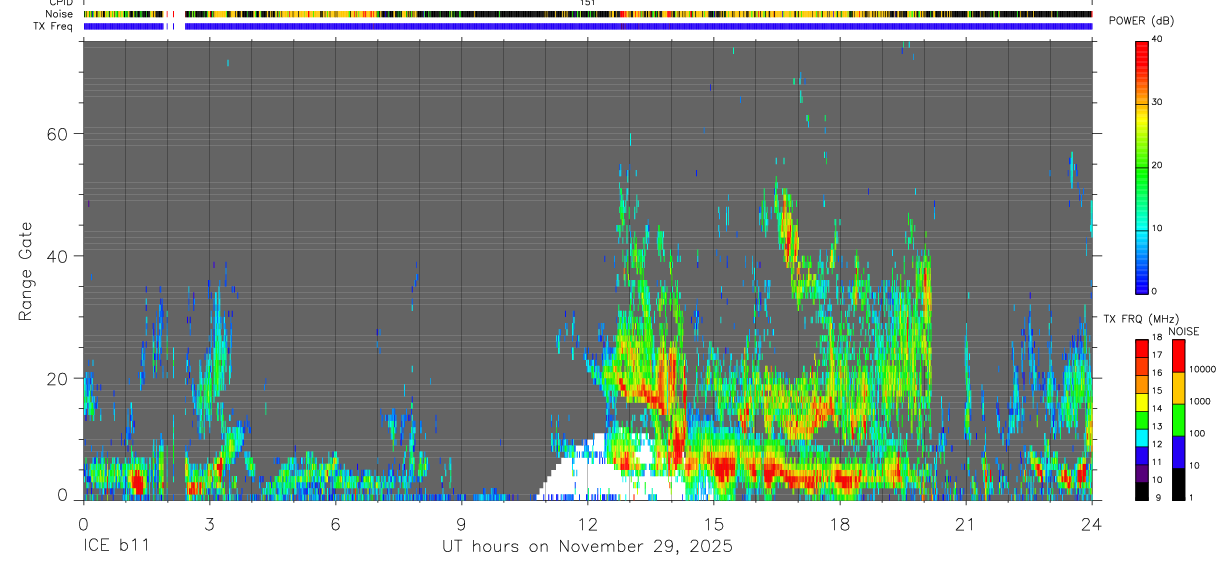1228x567 pixels.
Task: Click the power scale value 30
Action: click(x=1156, y=102)
